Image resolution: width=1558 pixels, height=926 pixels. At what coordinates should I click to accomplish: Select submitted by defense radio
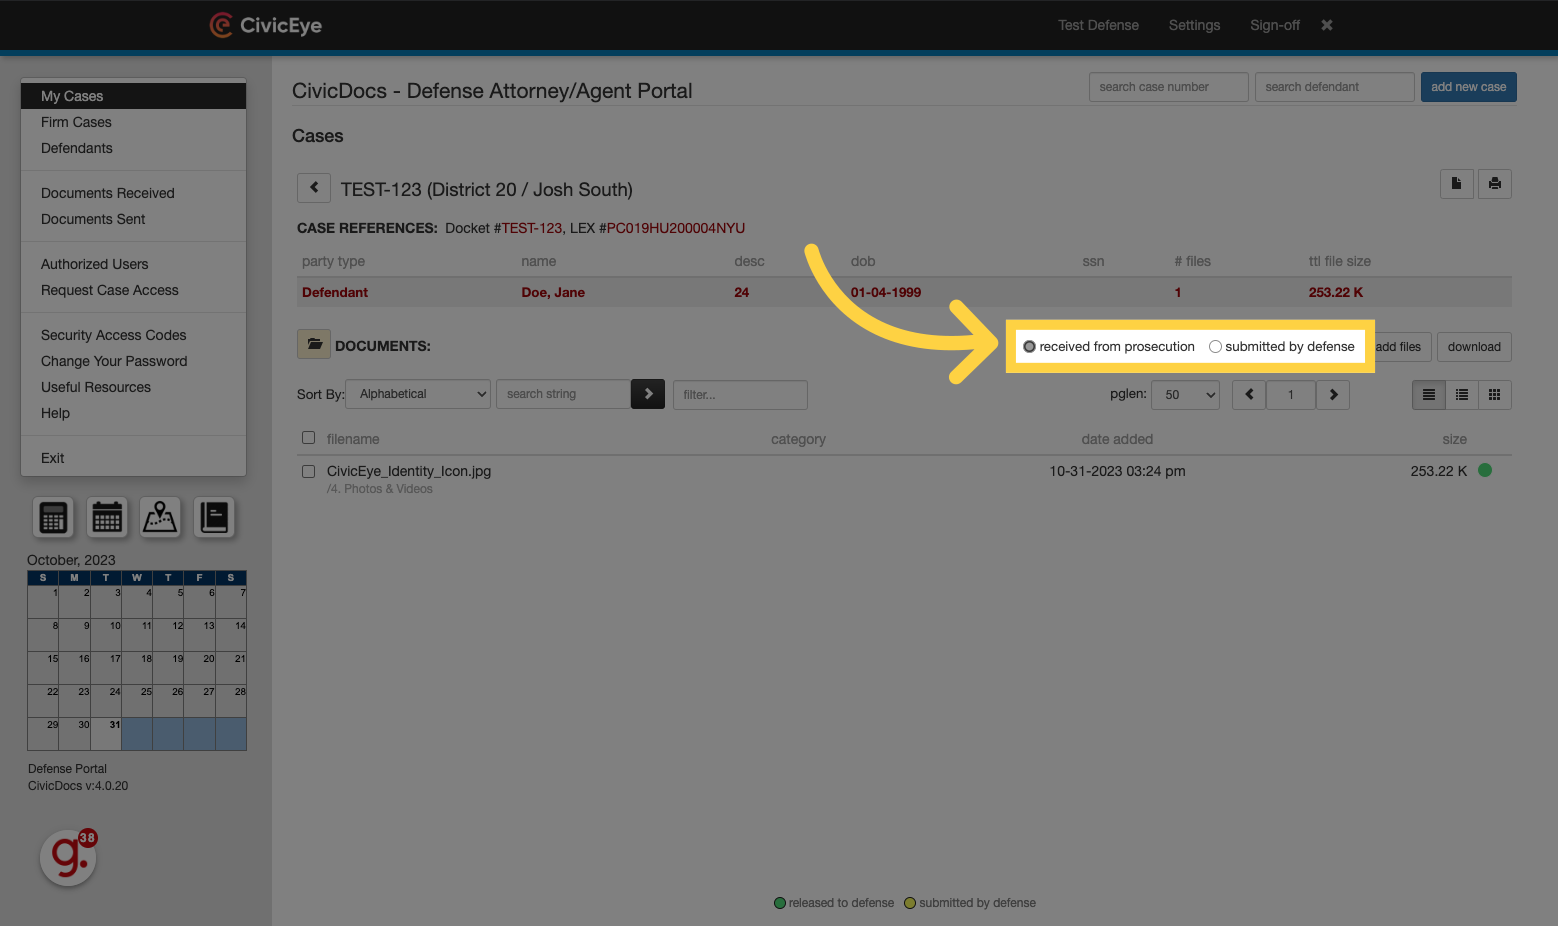click(1215, 347)
